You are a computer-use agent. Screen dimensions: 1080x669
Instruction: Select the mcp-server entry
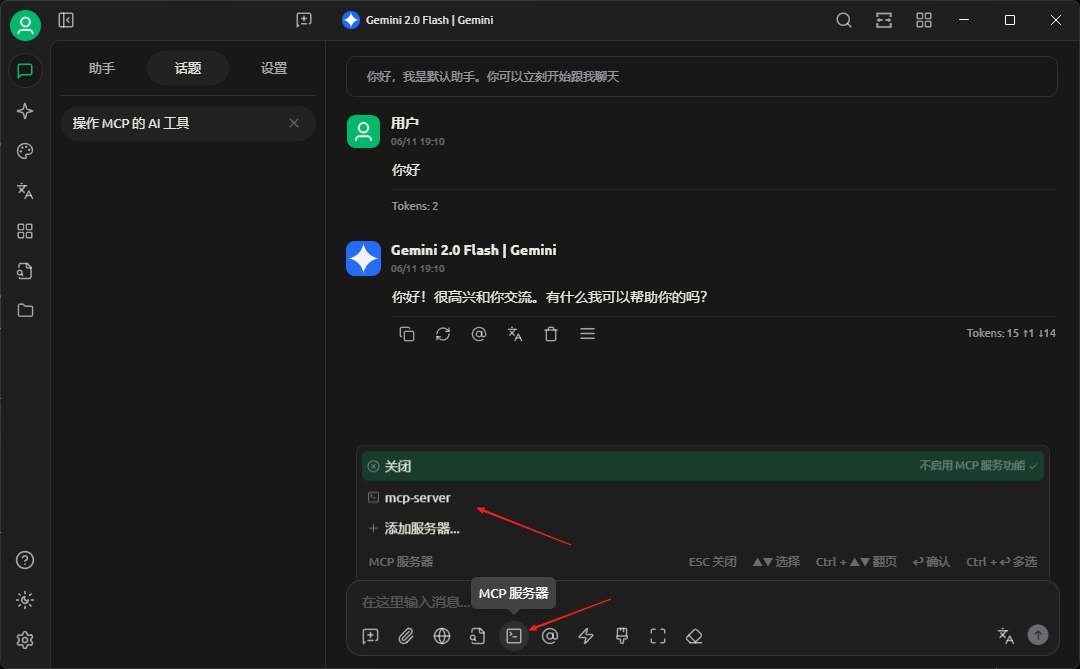tap(703, 497)
